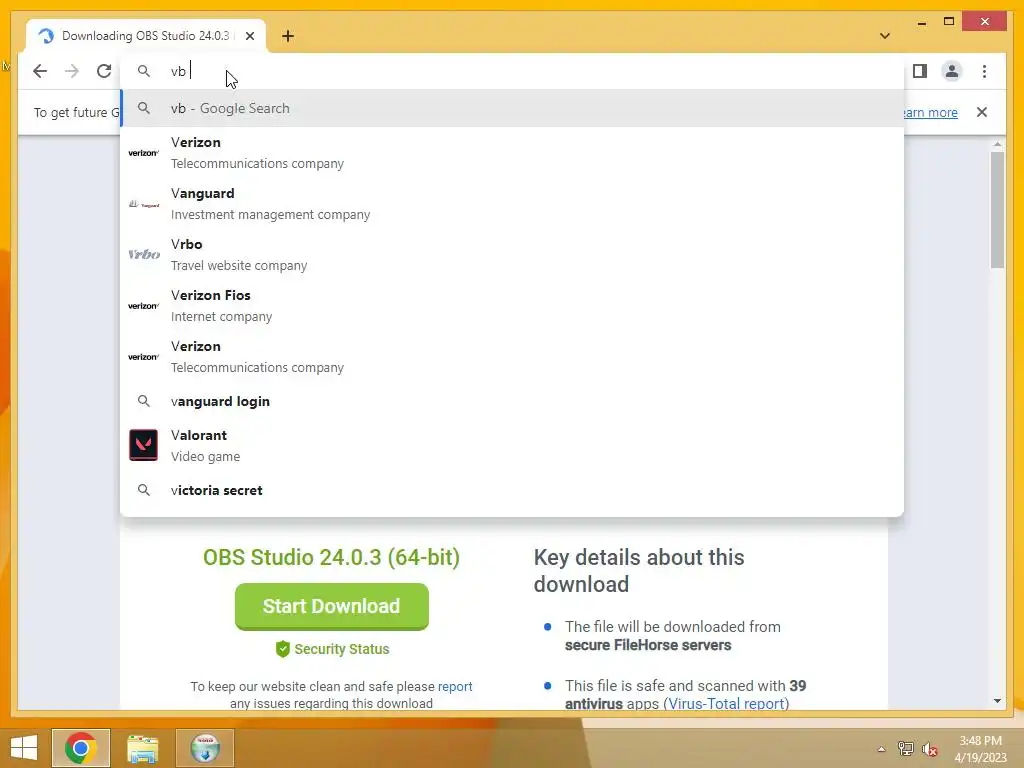
Task: Select the 'victoria secret' search suggestion
Action: tap(512, 490)
